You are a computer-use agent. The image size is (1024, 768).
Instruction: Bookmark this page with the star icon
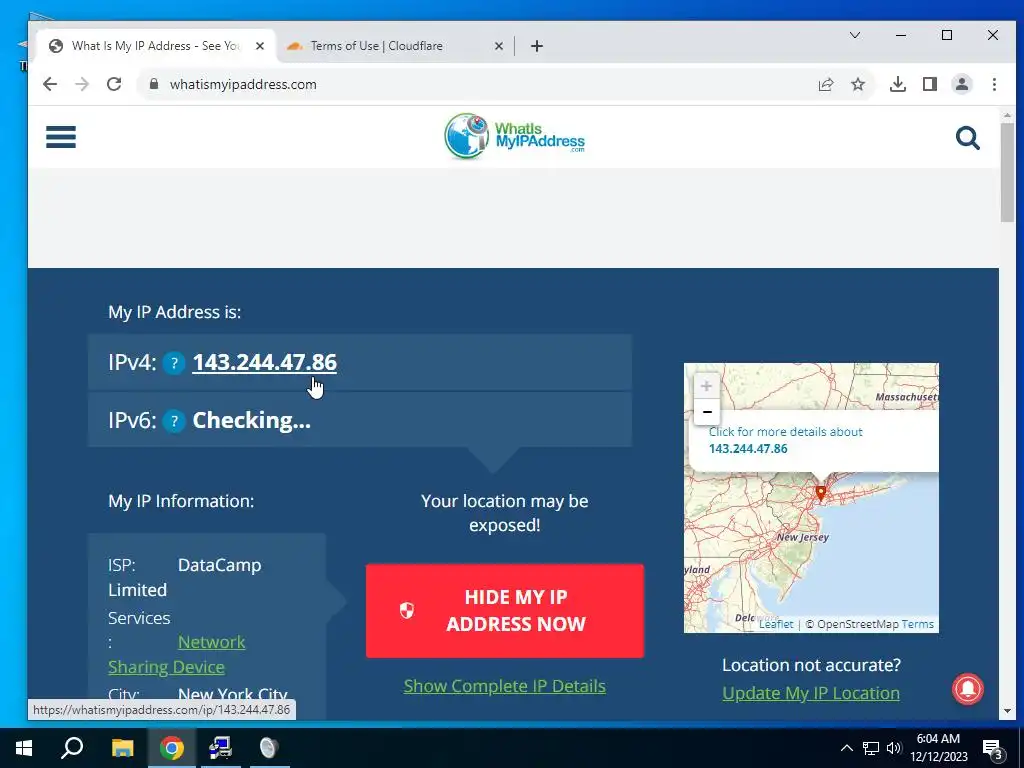pos(858,84)
